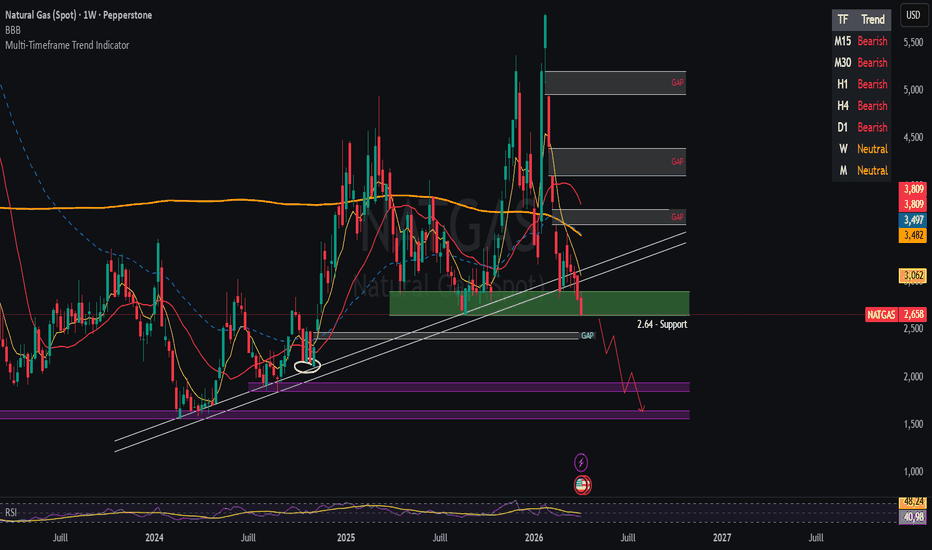Viewport: 932px width, 550px height.
Task: Click the RSI pane label
Action: point(11,512)
